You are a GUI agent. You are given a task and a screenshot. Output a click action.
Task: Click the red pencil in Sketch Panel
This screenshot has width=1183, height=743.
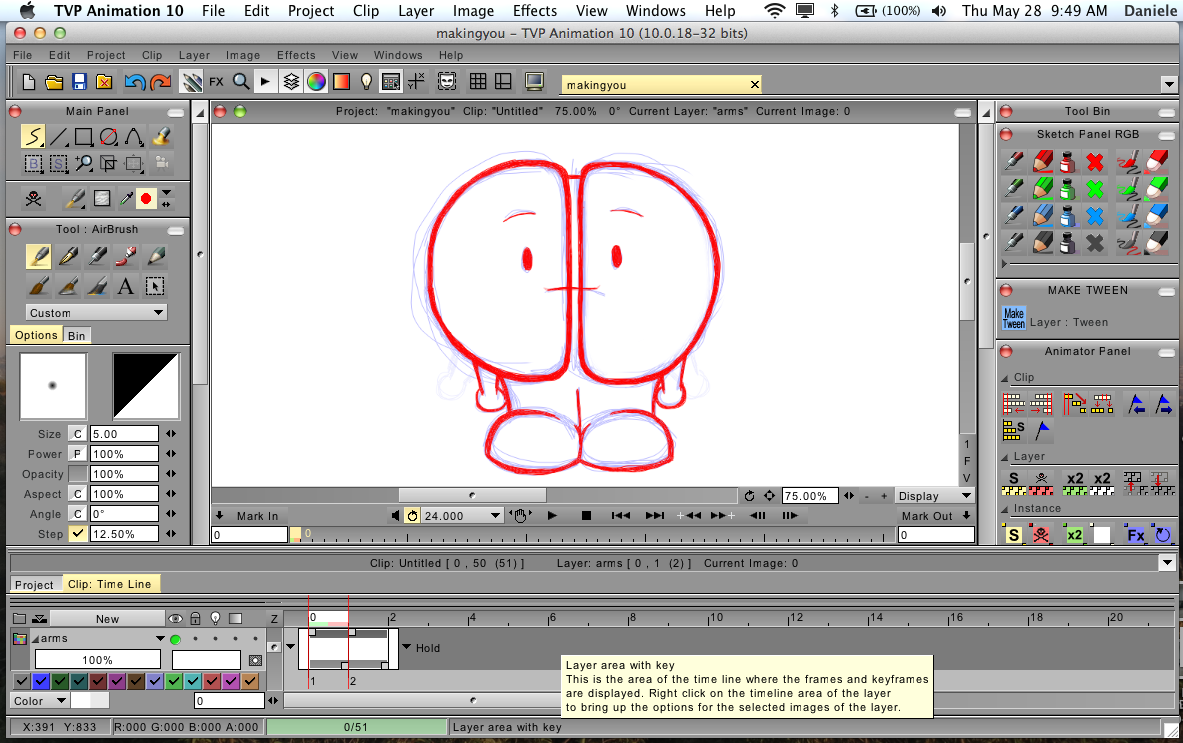coord(1043,161)
